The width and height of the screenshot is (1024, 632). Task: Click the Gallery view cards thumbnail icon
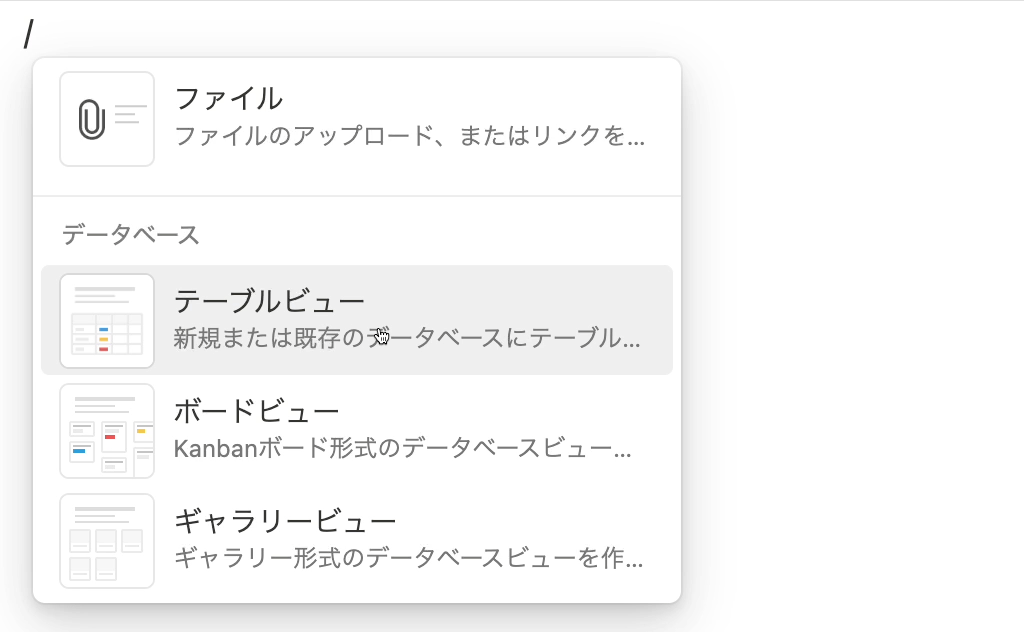point(107,541)
